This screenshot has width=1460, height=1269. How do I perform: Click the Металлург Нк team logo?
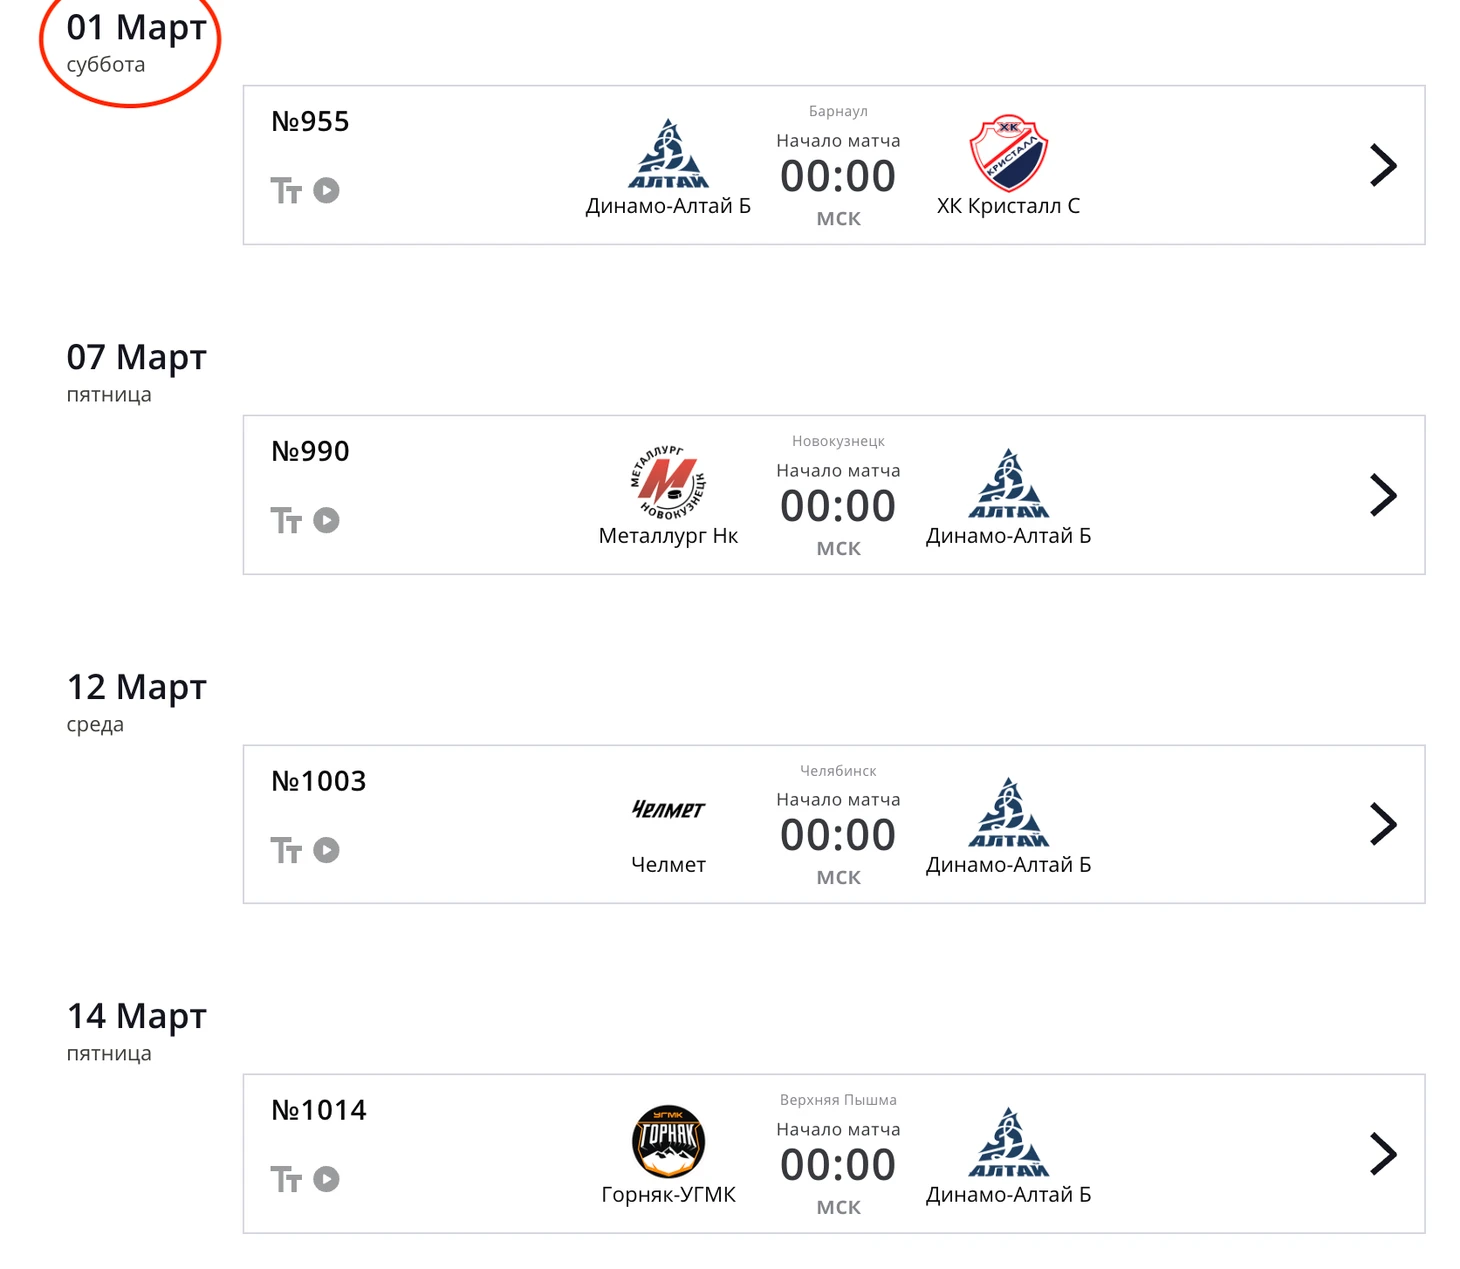coord(668,483)
